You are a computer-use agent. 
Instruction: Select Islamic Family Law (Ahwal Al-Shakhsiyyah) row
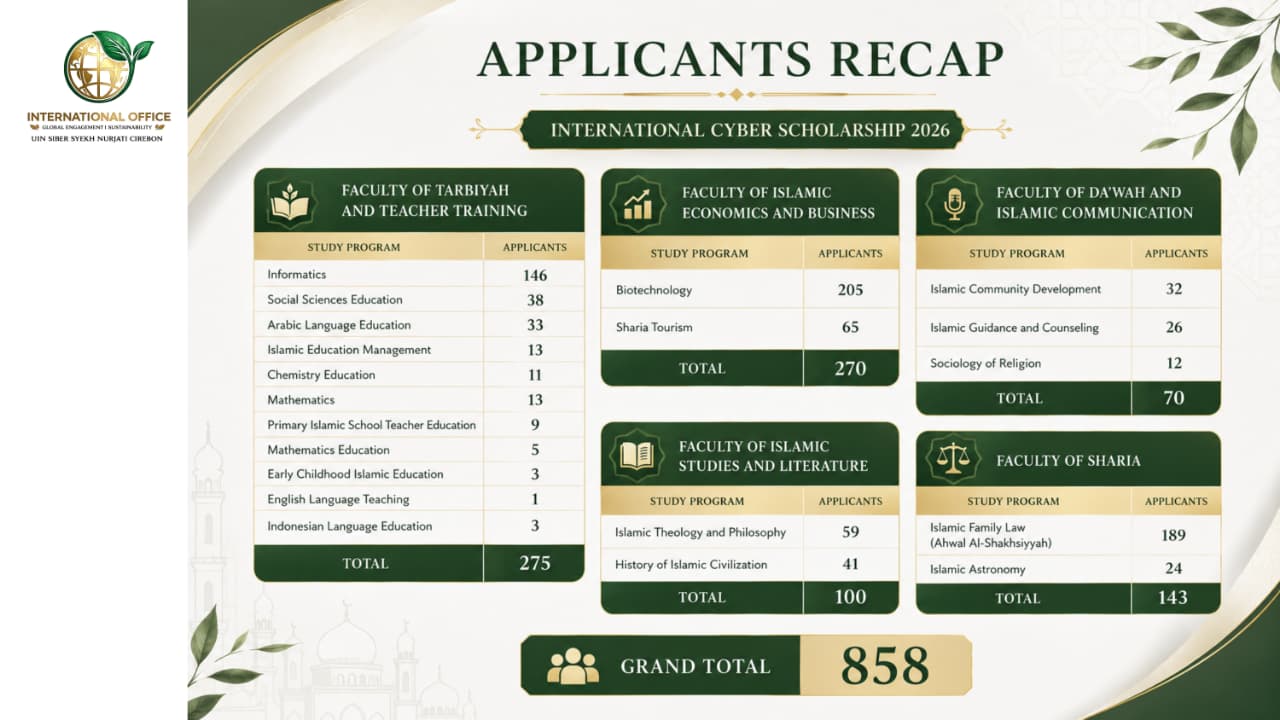click(1068, 535)
